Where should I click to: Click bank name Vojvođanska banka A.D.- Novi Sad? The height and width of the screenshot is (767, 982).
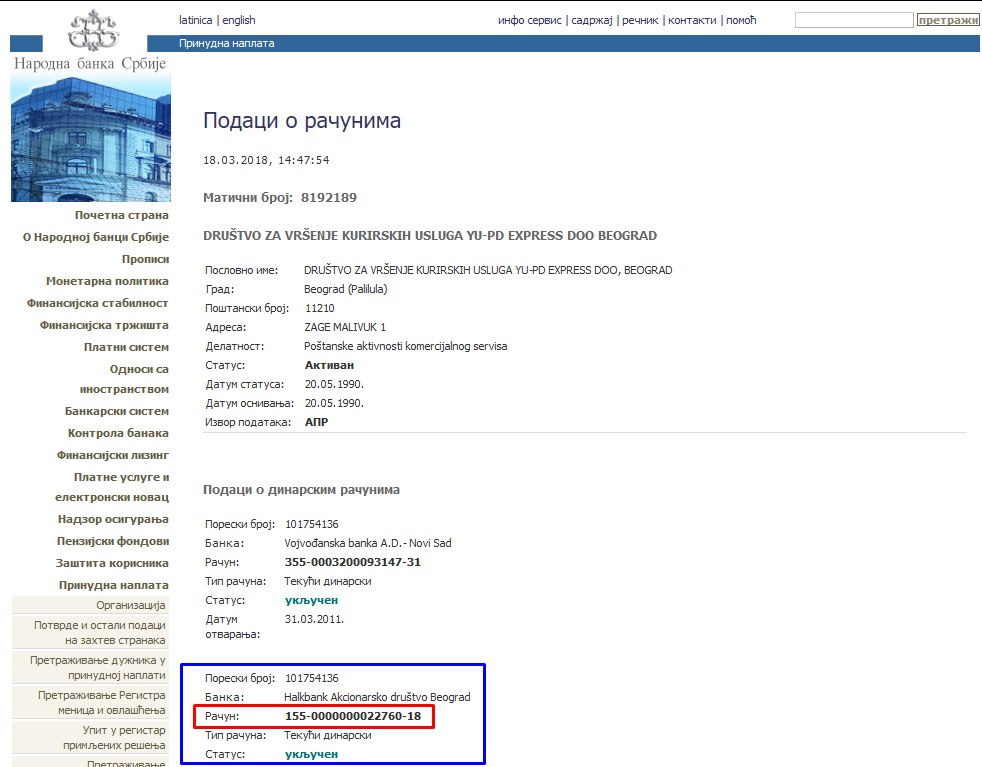tap(368, 543)
